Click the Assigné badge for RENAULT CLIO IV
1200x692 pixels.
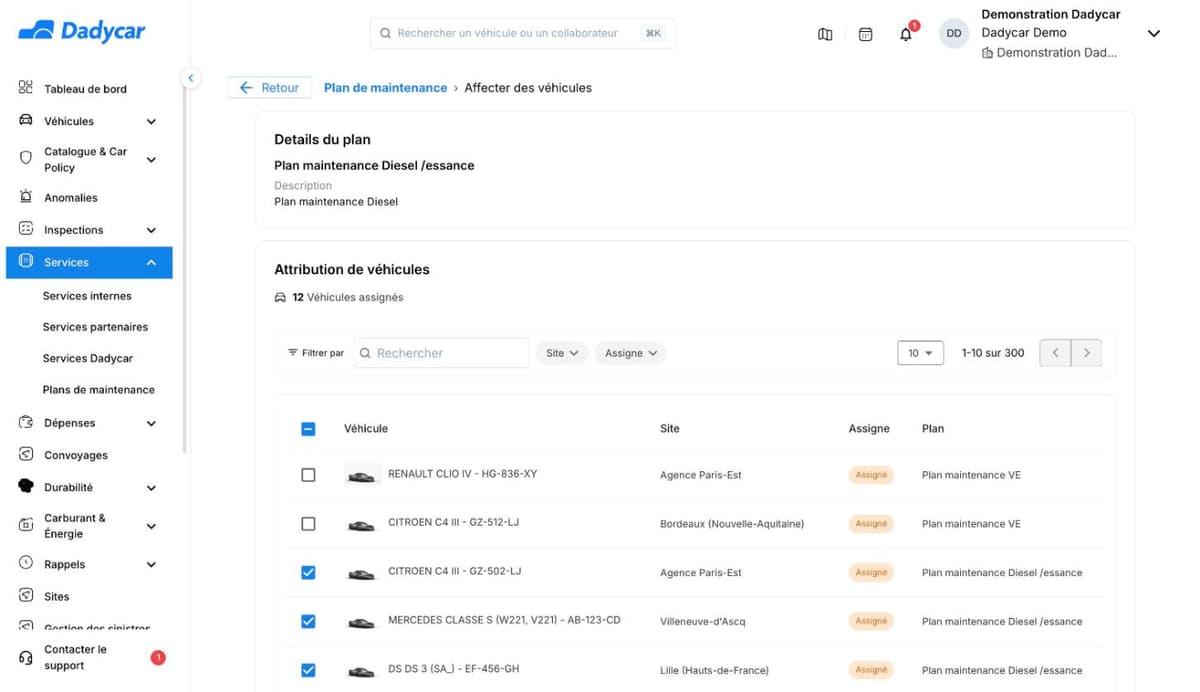tap(871, 475)
